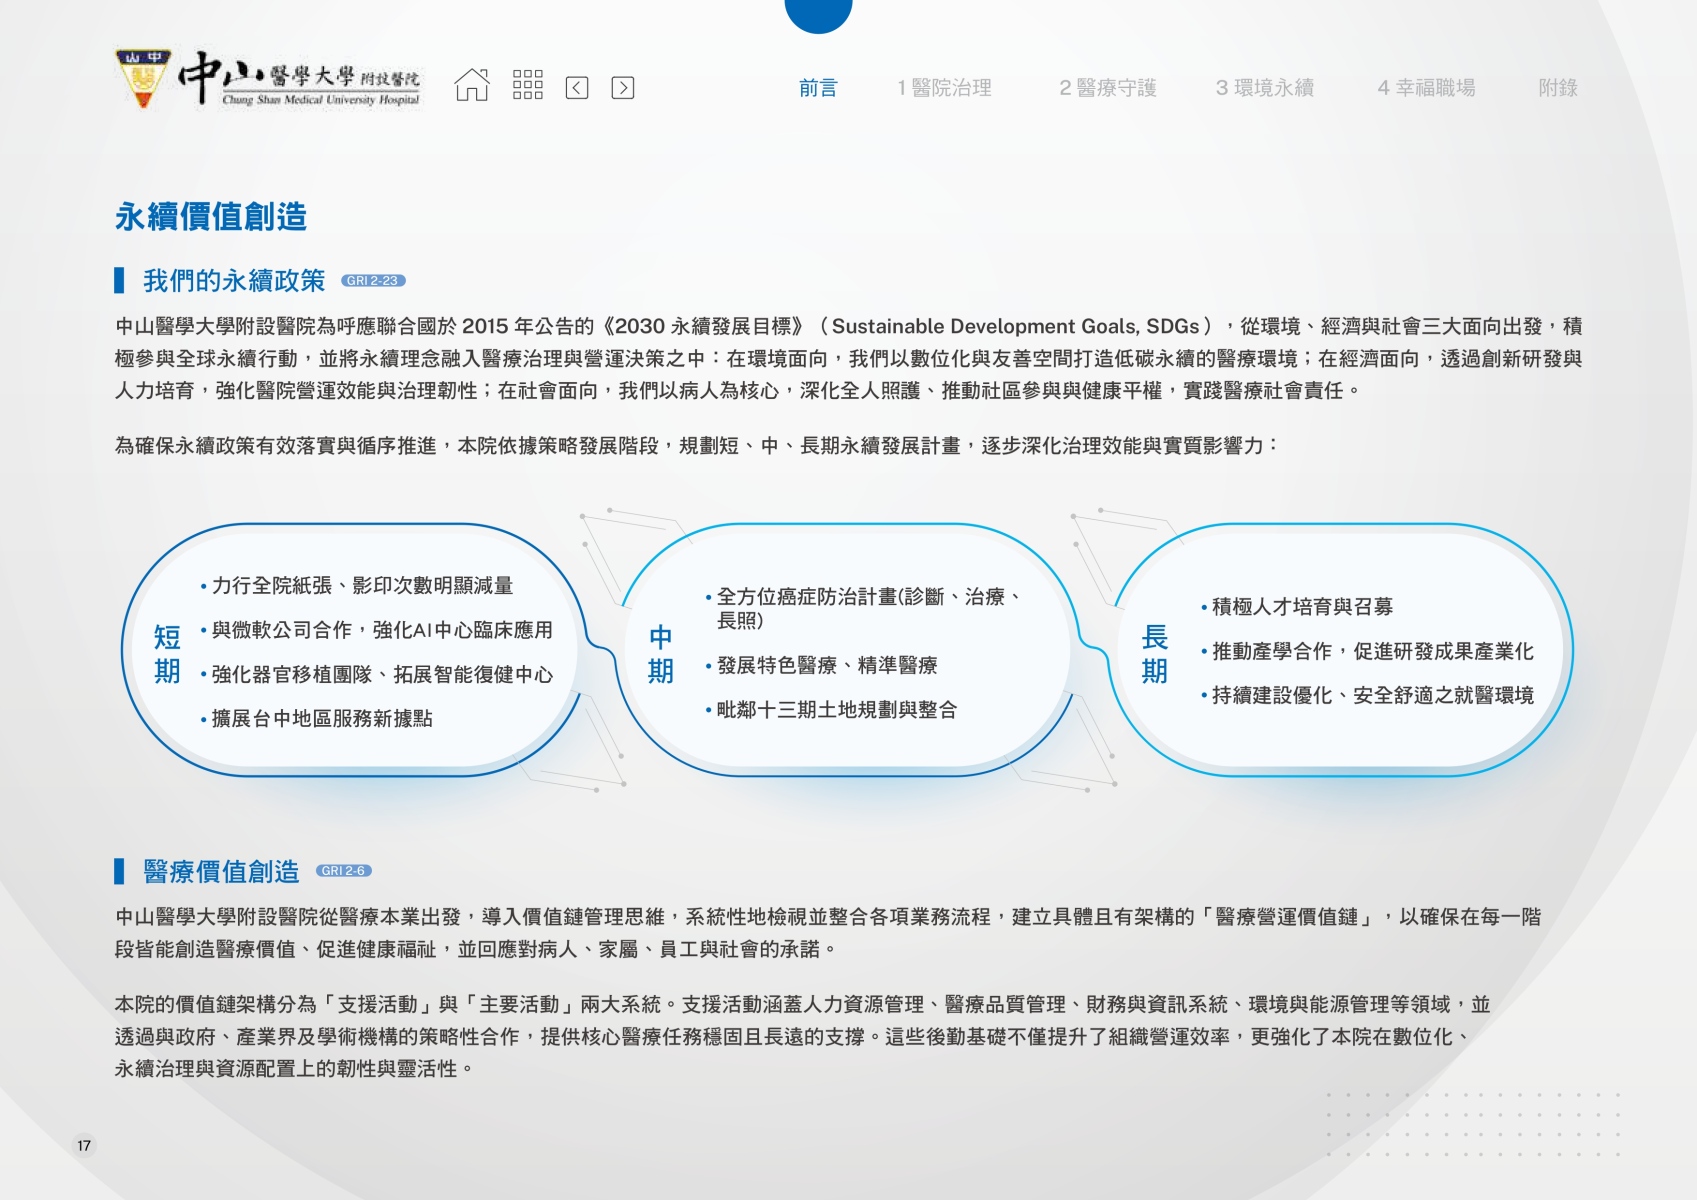Click the Chung Shan hospital shield logo

point(143,78)
